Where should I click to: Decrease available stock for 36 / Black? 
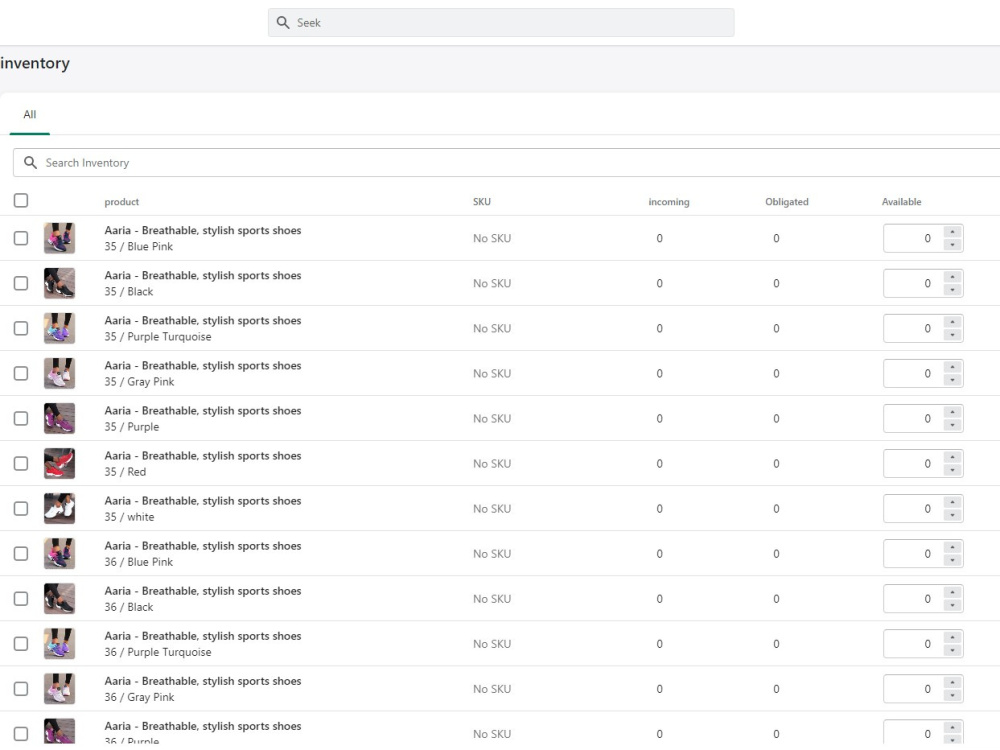(952, 606)
